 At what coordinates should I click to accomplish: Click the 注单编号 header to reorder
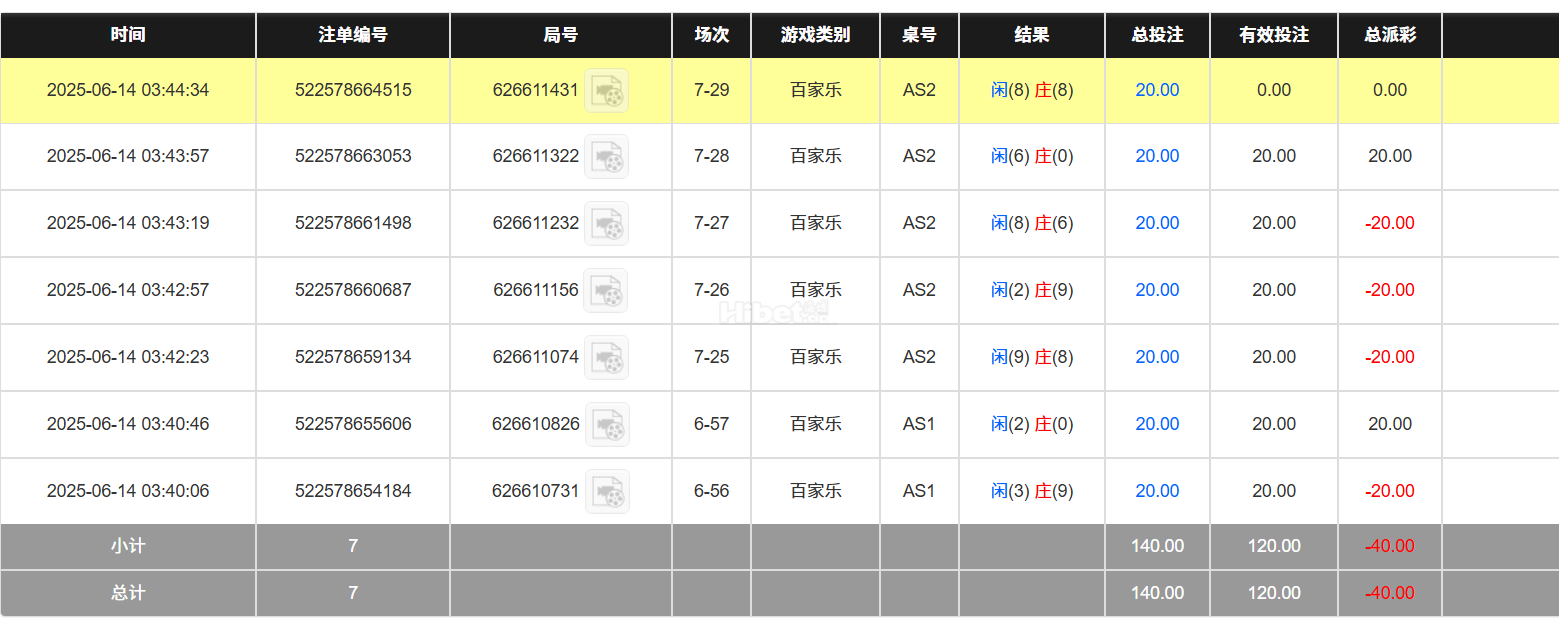352,35
